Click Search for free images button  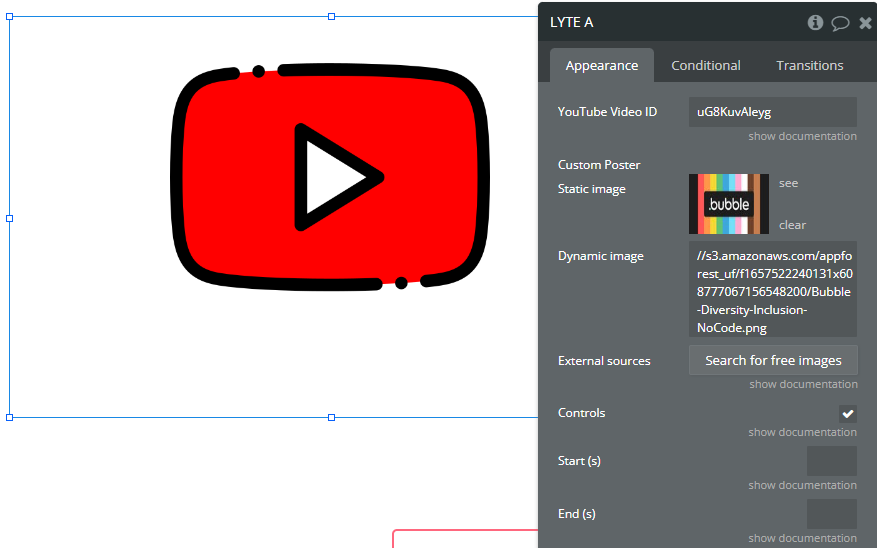773,360
